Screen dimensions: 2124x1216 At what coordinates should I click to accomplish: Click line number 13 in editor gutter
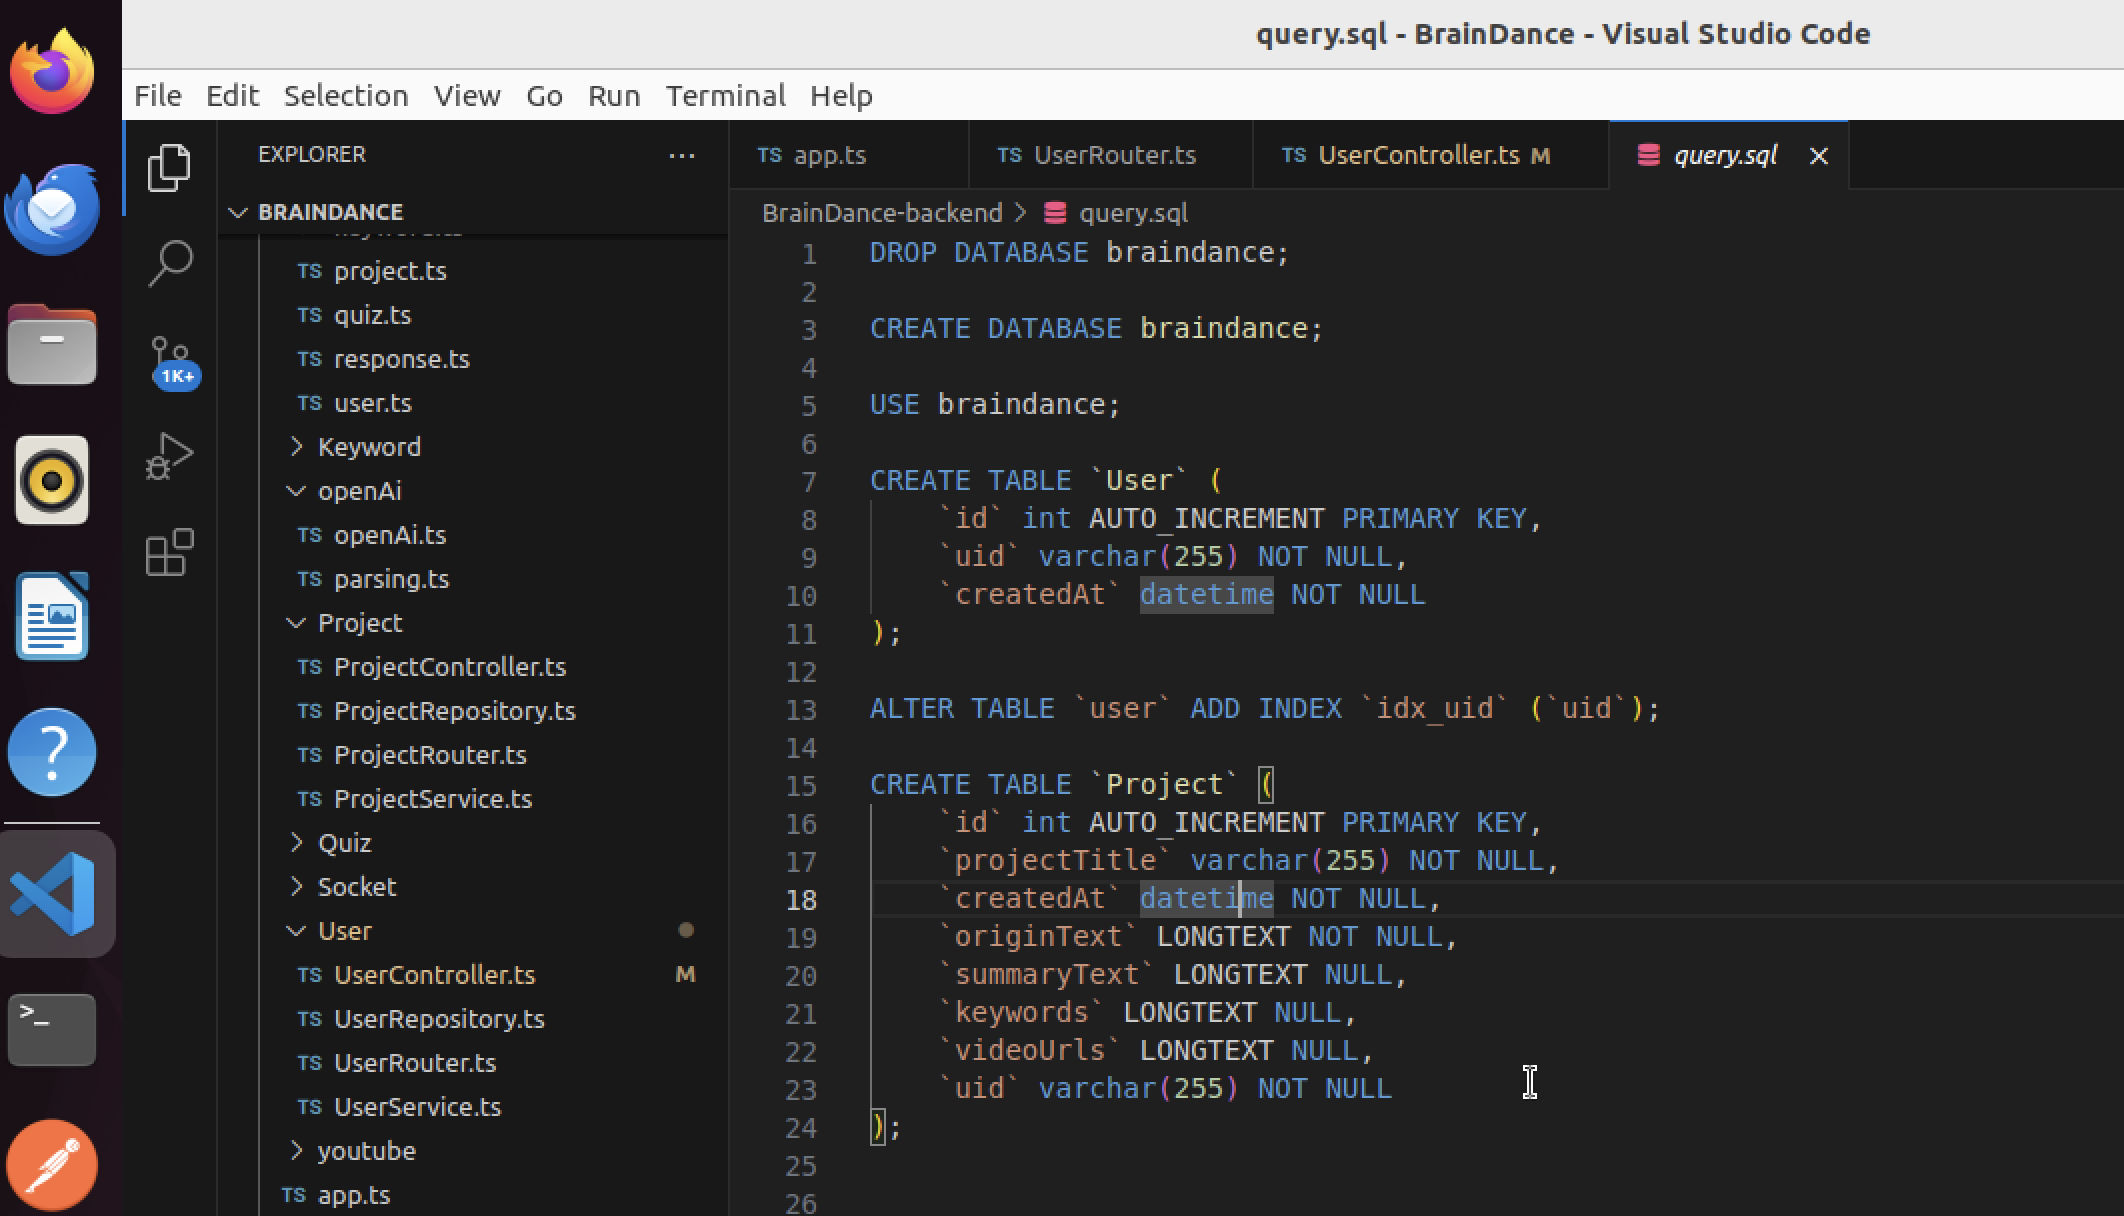coord(801,710)
